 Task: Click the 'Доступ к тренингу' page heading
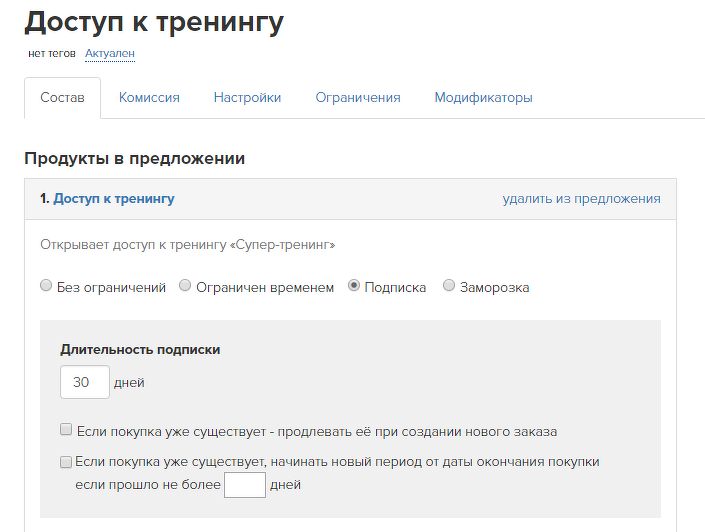154,22
